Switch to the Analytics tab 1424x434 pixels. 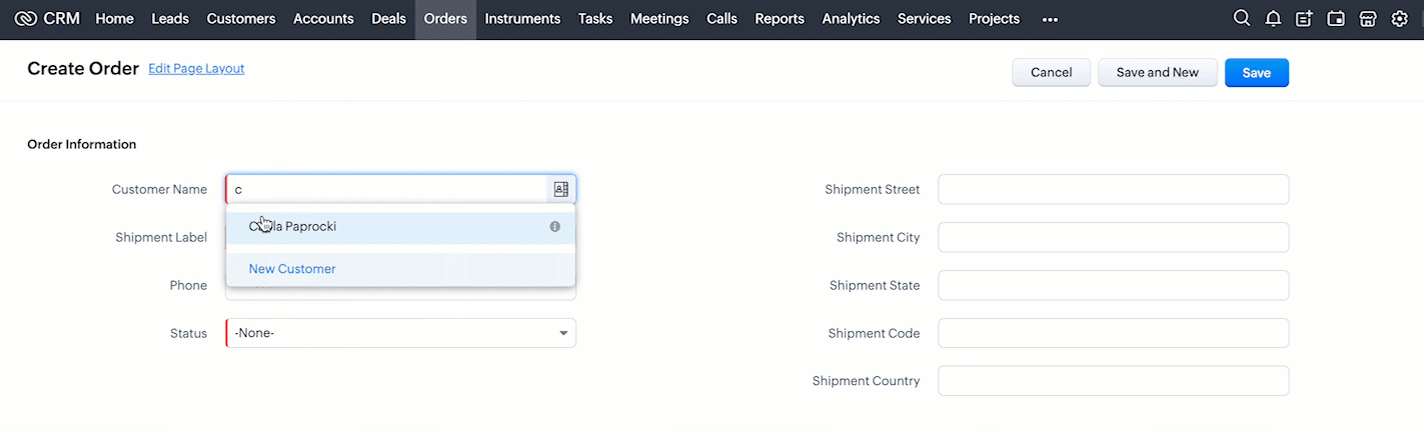point(851,19)
